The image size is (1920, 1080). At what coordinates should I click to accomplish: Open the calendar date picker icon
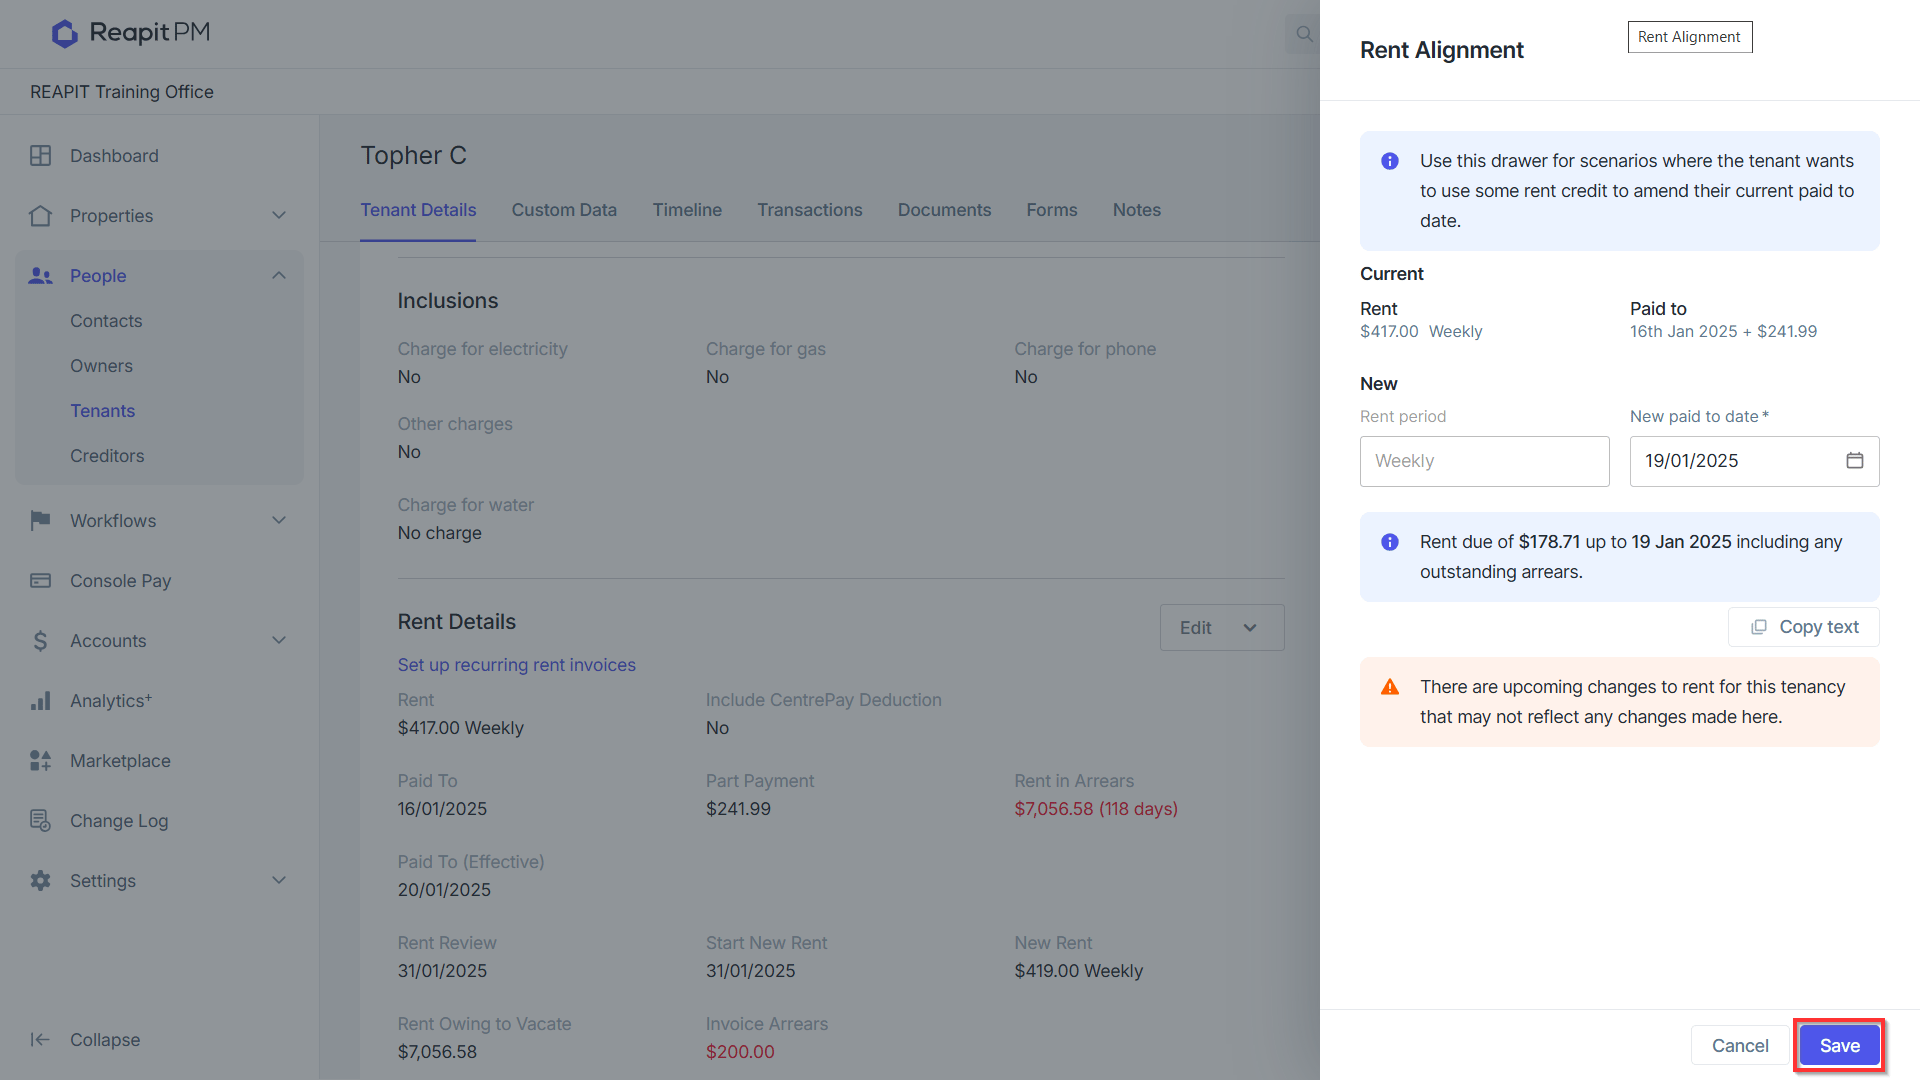click(x=1854, y=461)
